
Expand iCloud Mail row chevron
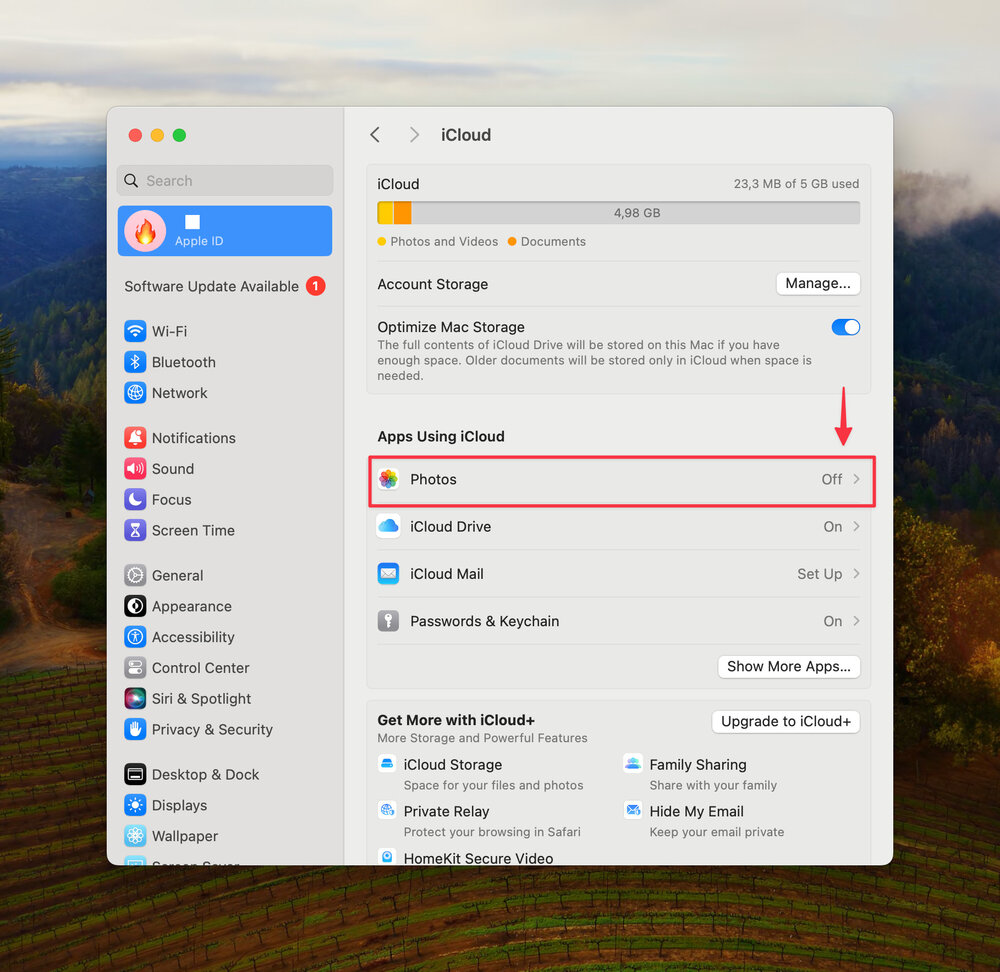click(857, 573)
